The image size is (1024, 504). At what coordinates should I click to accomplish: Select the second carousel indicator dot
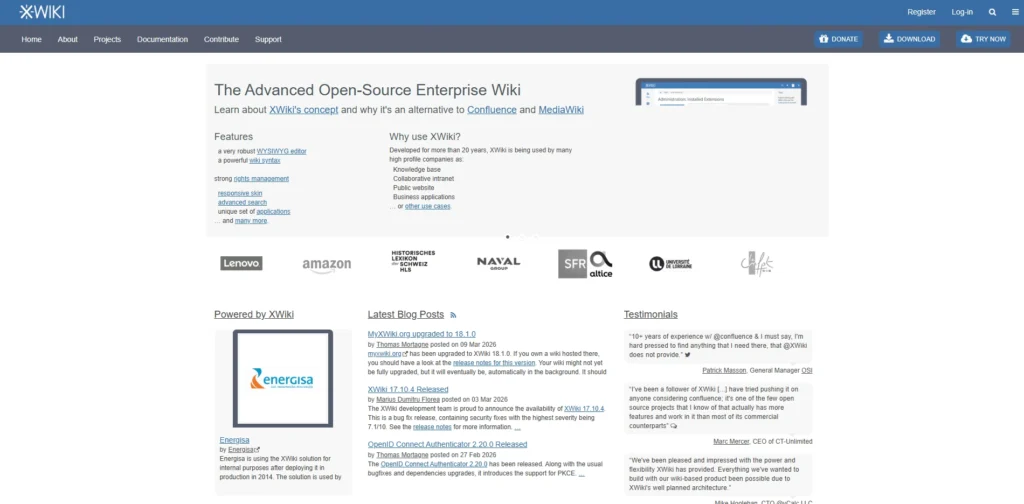click(x=522, y=237)
